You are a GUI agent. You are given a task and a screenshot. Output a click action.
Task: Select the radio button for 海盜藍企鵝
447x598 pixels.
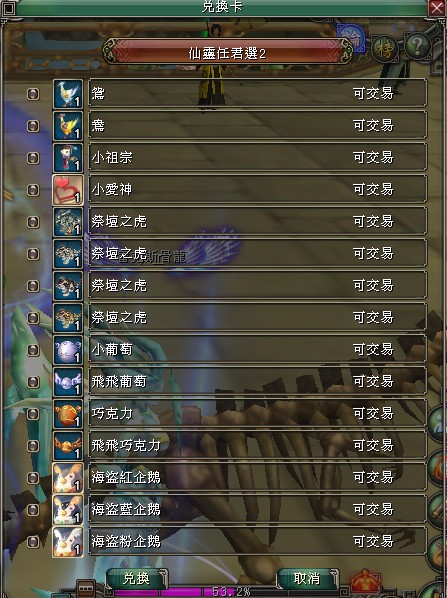click(x=33, y=510)
